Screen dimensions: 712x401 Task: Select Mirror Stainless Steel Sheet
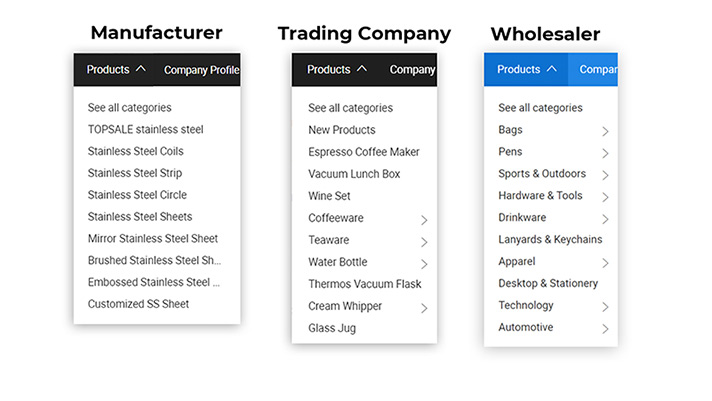tap(152, 239)
